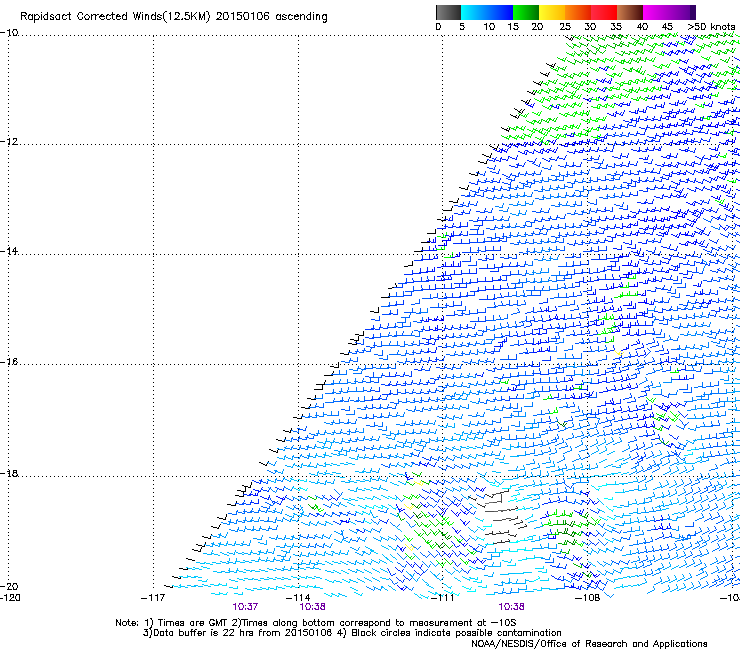Click the -114 longitude axis label
The width and height of the screenshot is (740, 650).
(298, 598)
